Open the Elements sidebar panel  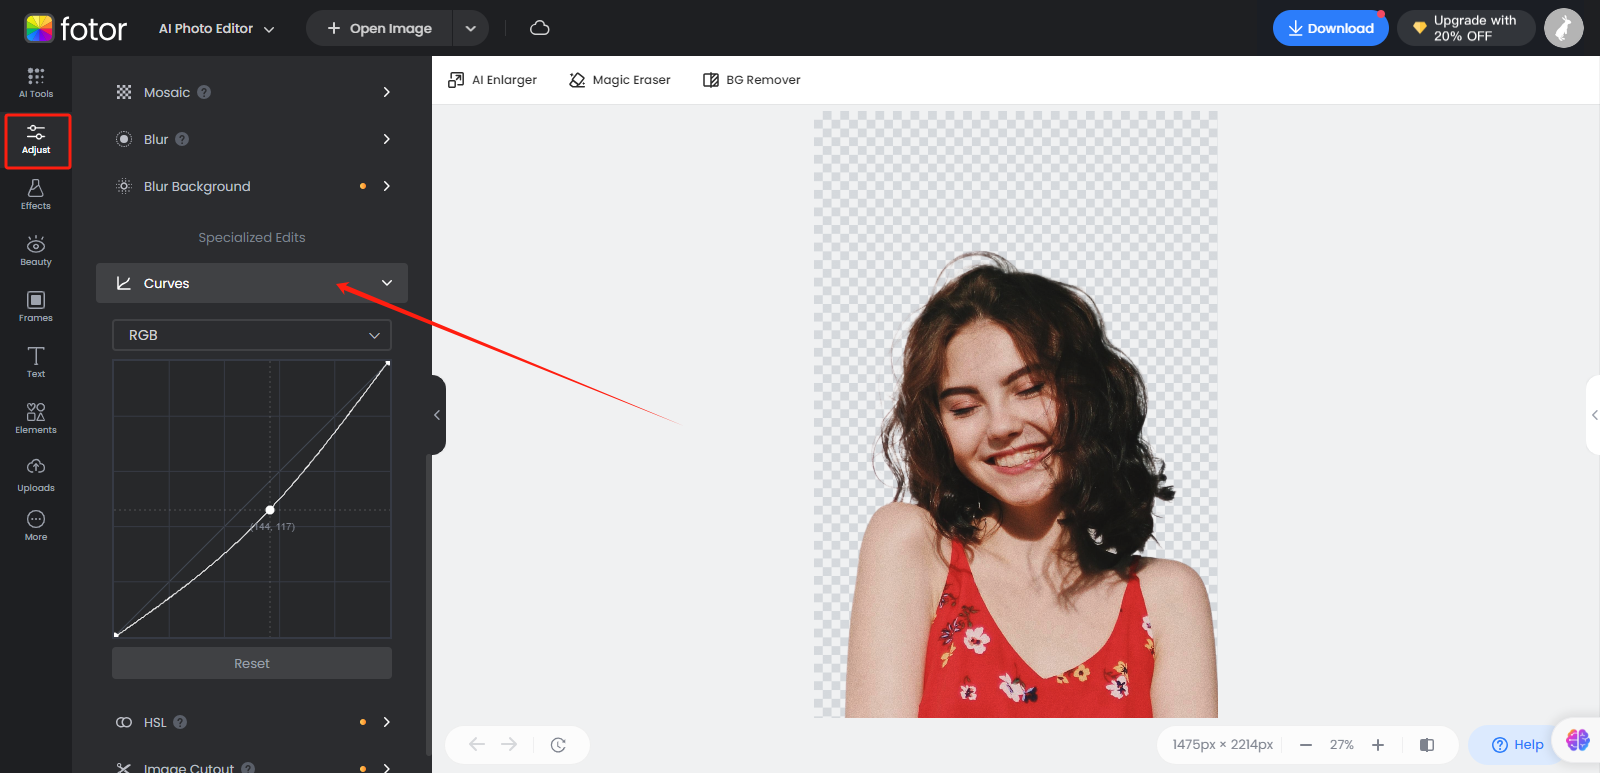[x=36, y=419]
